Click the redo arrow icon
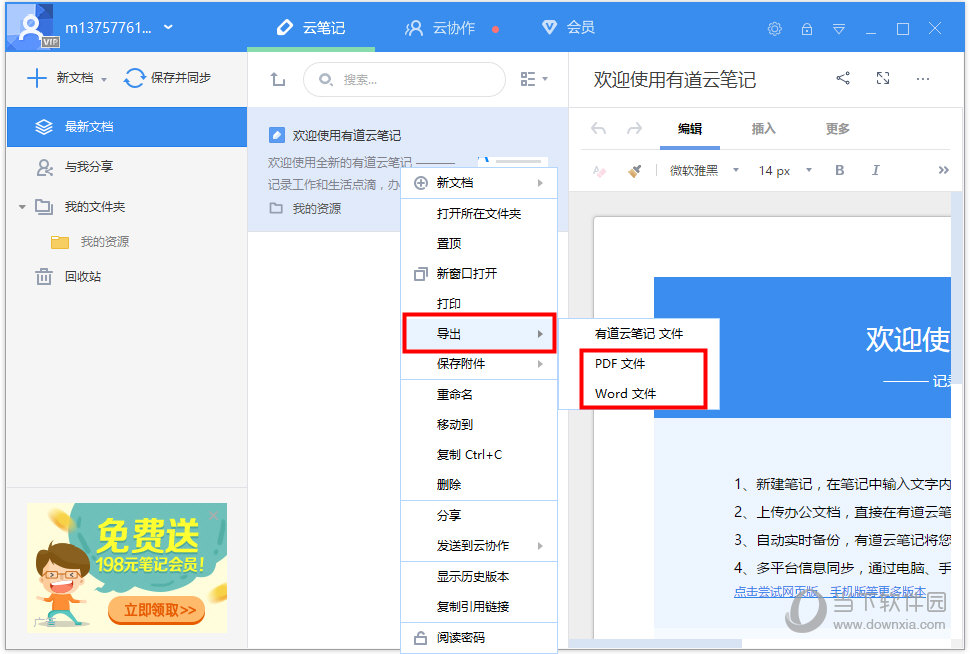970x654 pixels. pos(634,129)
